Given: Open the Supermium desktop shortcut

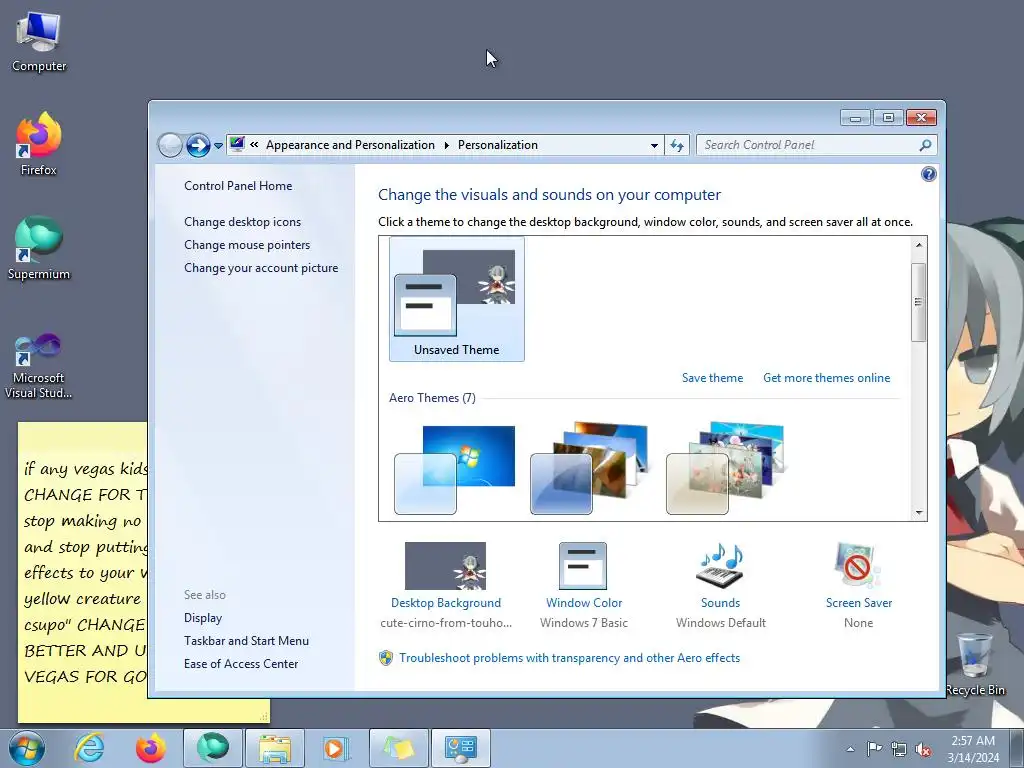Looking at the screenshot, I should tap(39, 248).
